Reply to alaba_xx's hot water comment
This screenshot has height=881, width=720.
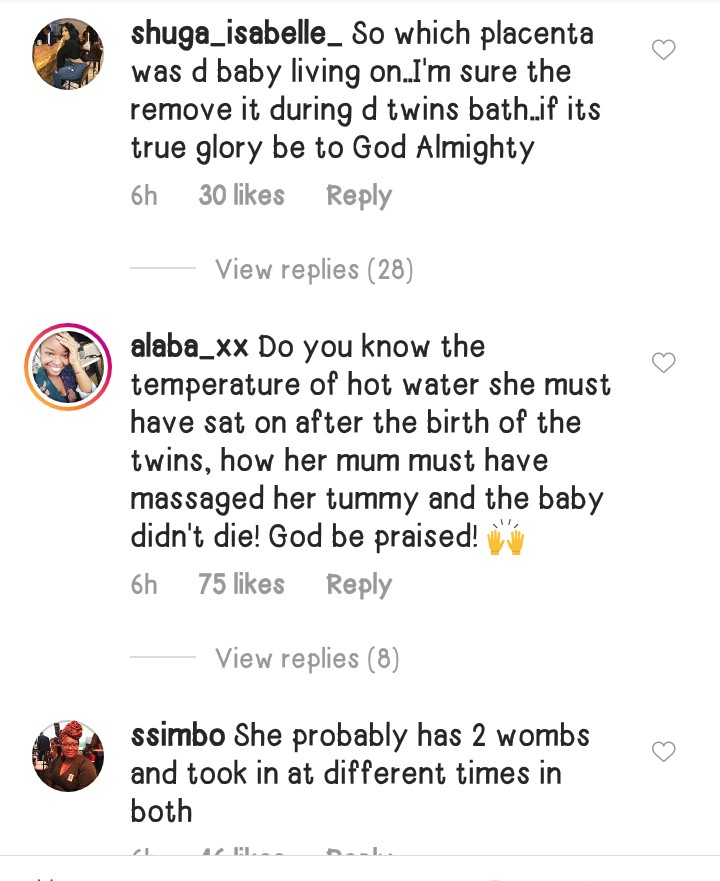358,585
